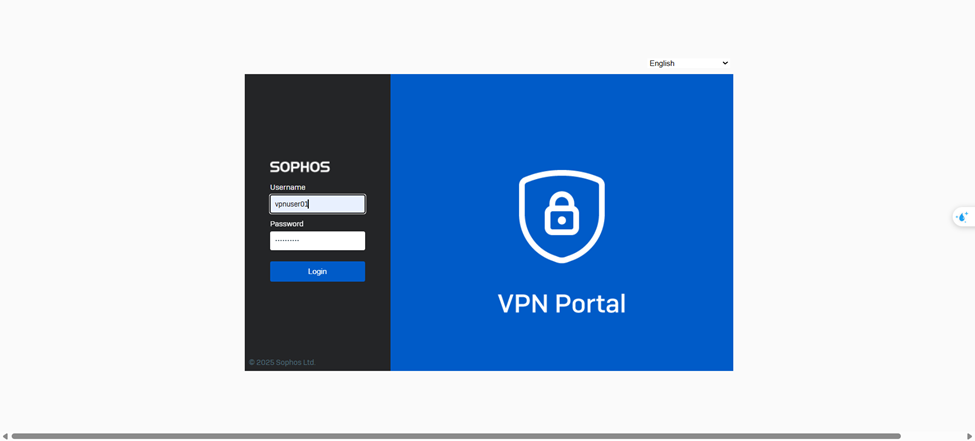Click the VPN Portal heading text

[561, 304]
